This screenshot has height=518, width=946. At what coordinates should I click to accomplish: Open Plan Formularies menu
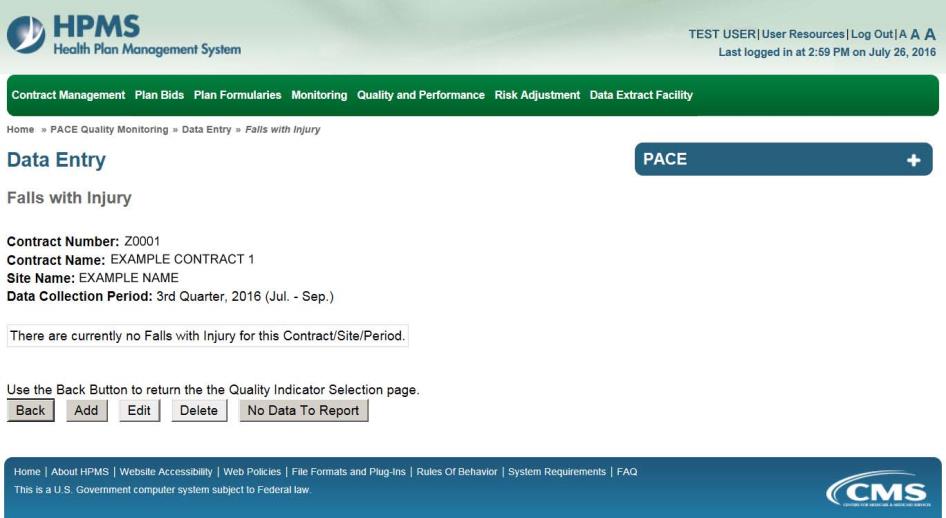(237, 95)
